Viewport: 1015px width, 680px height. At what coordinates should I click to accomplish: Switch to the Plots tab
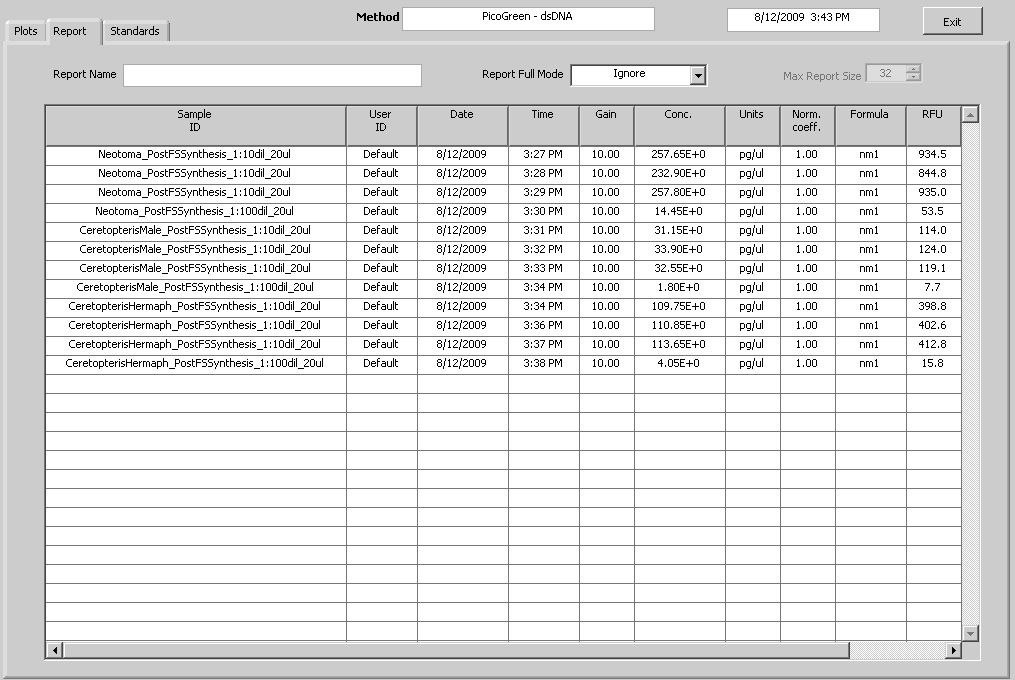[26, 31]
